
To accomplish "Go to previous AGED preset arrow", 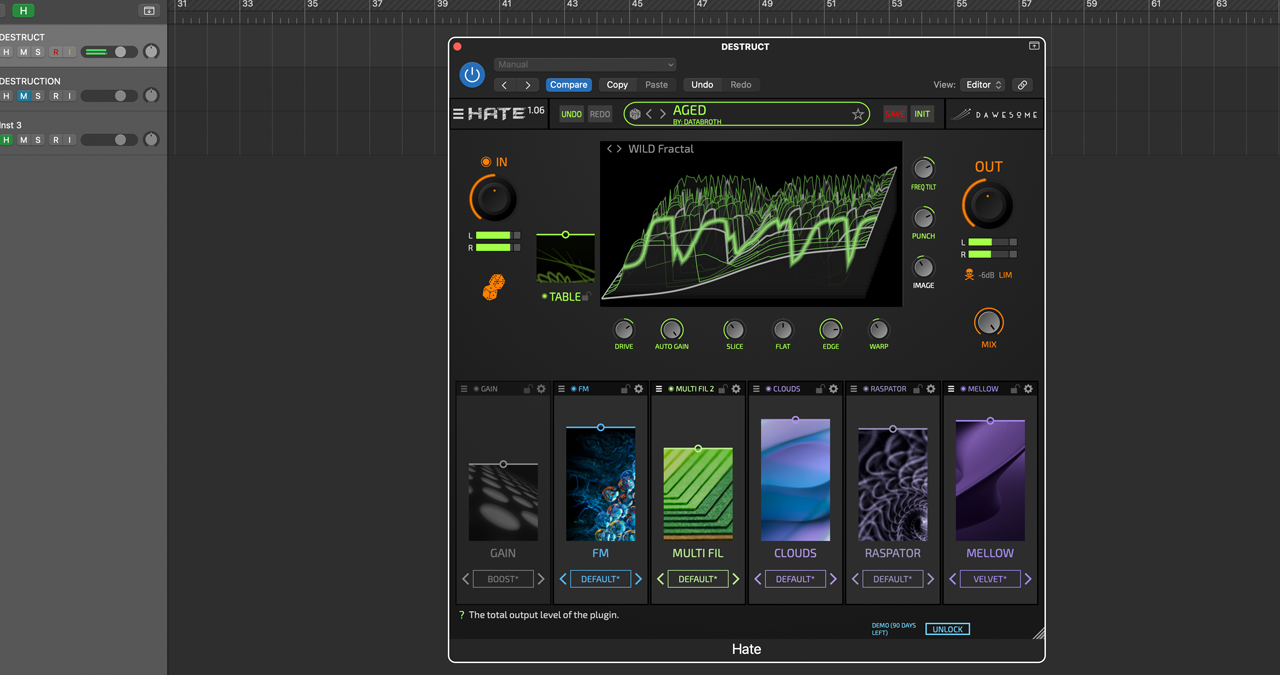I will [x=649, y=114].
